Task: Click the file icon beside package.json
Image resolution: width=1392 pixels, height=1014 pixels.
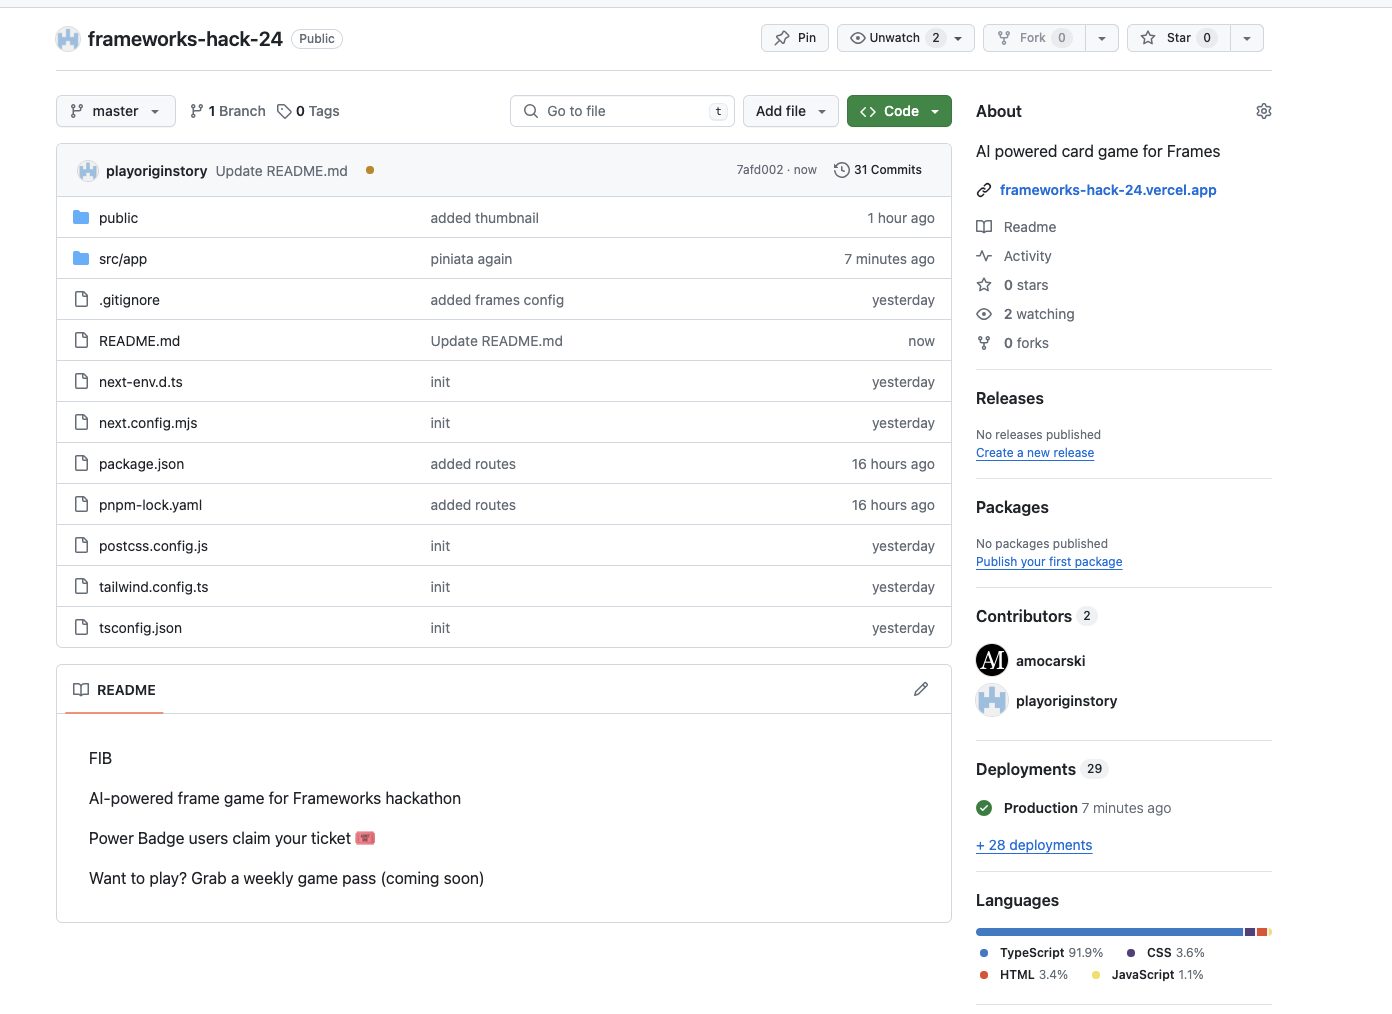Action: (x=81, y=463)
